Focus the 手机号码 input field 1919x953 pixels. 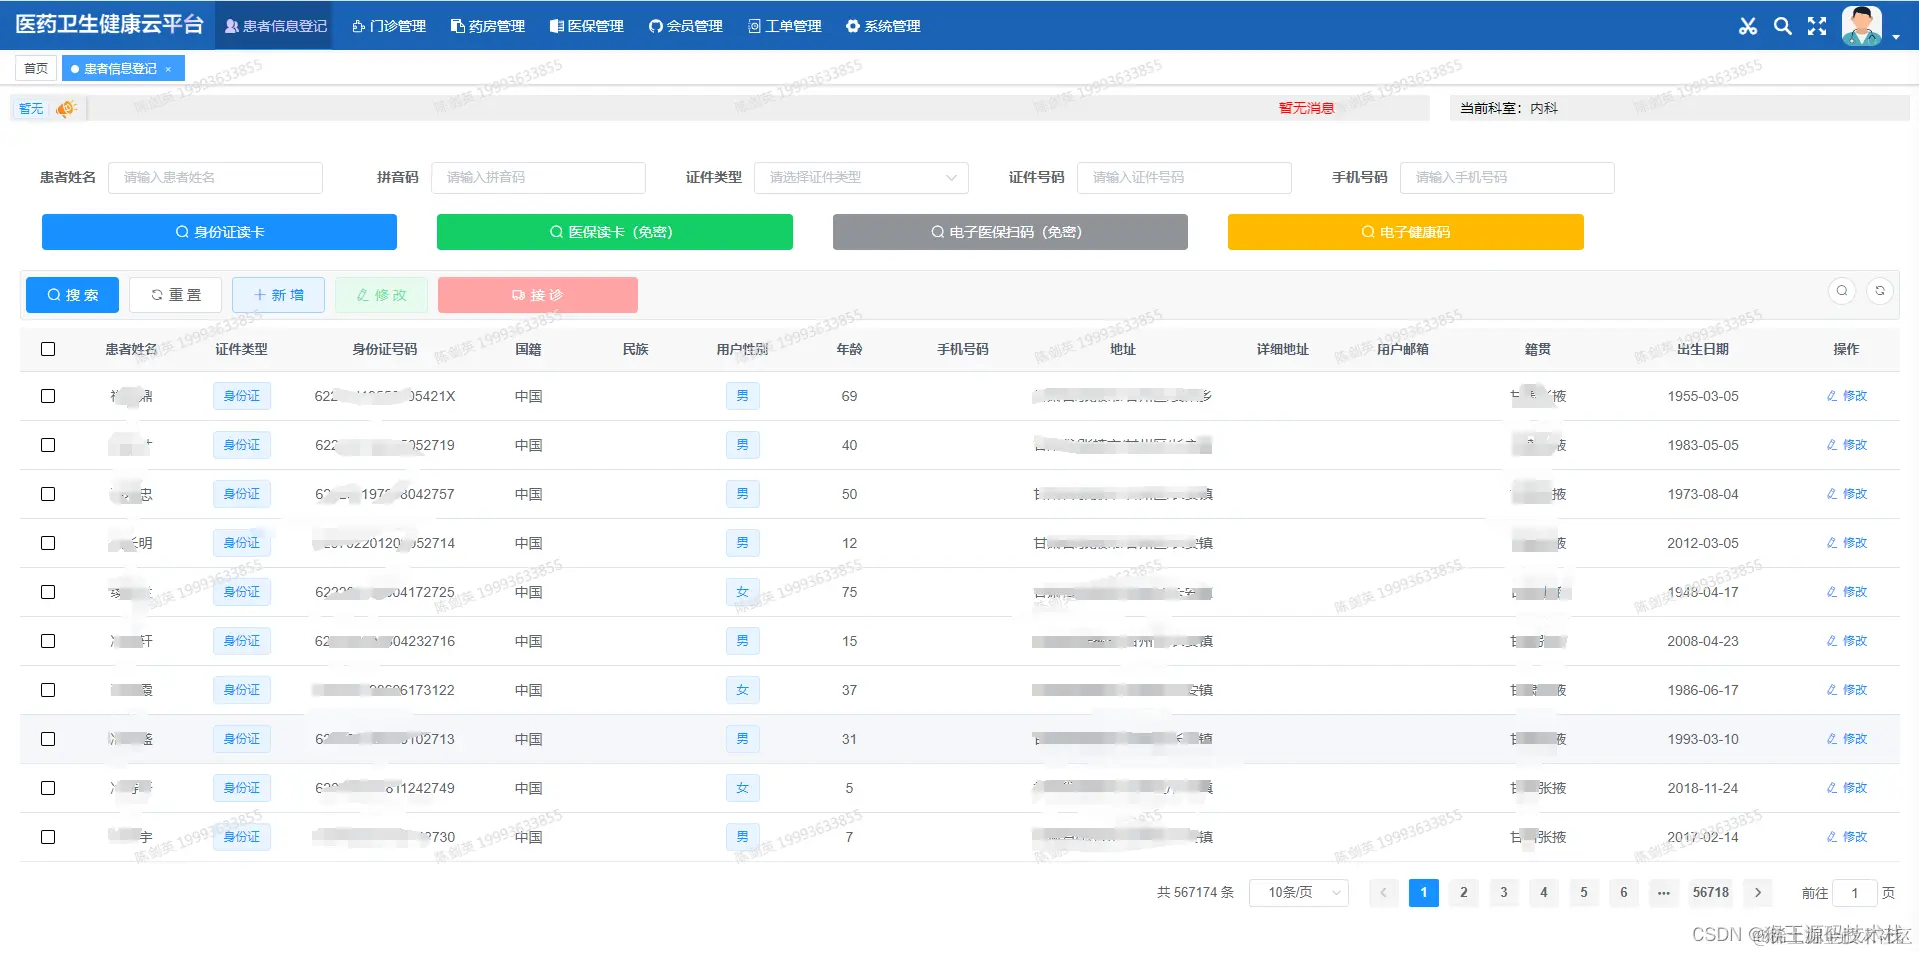coord(1507,177)
